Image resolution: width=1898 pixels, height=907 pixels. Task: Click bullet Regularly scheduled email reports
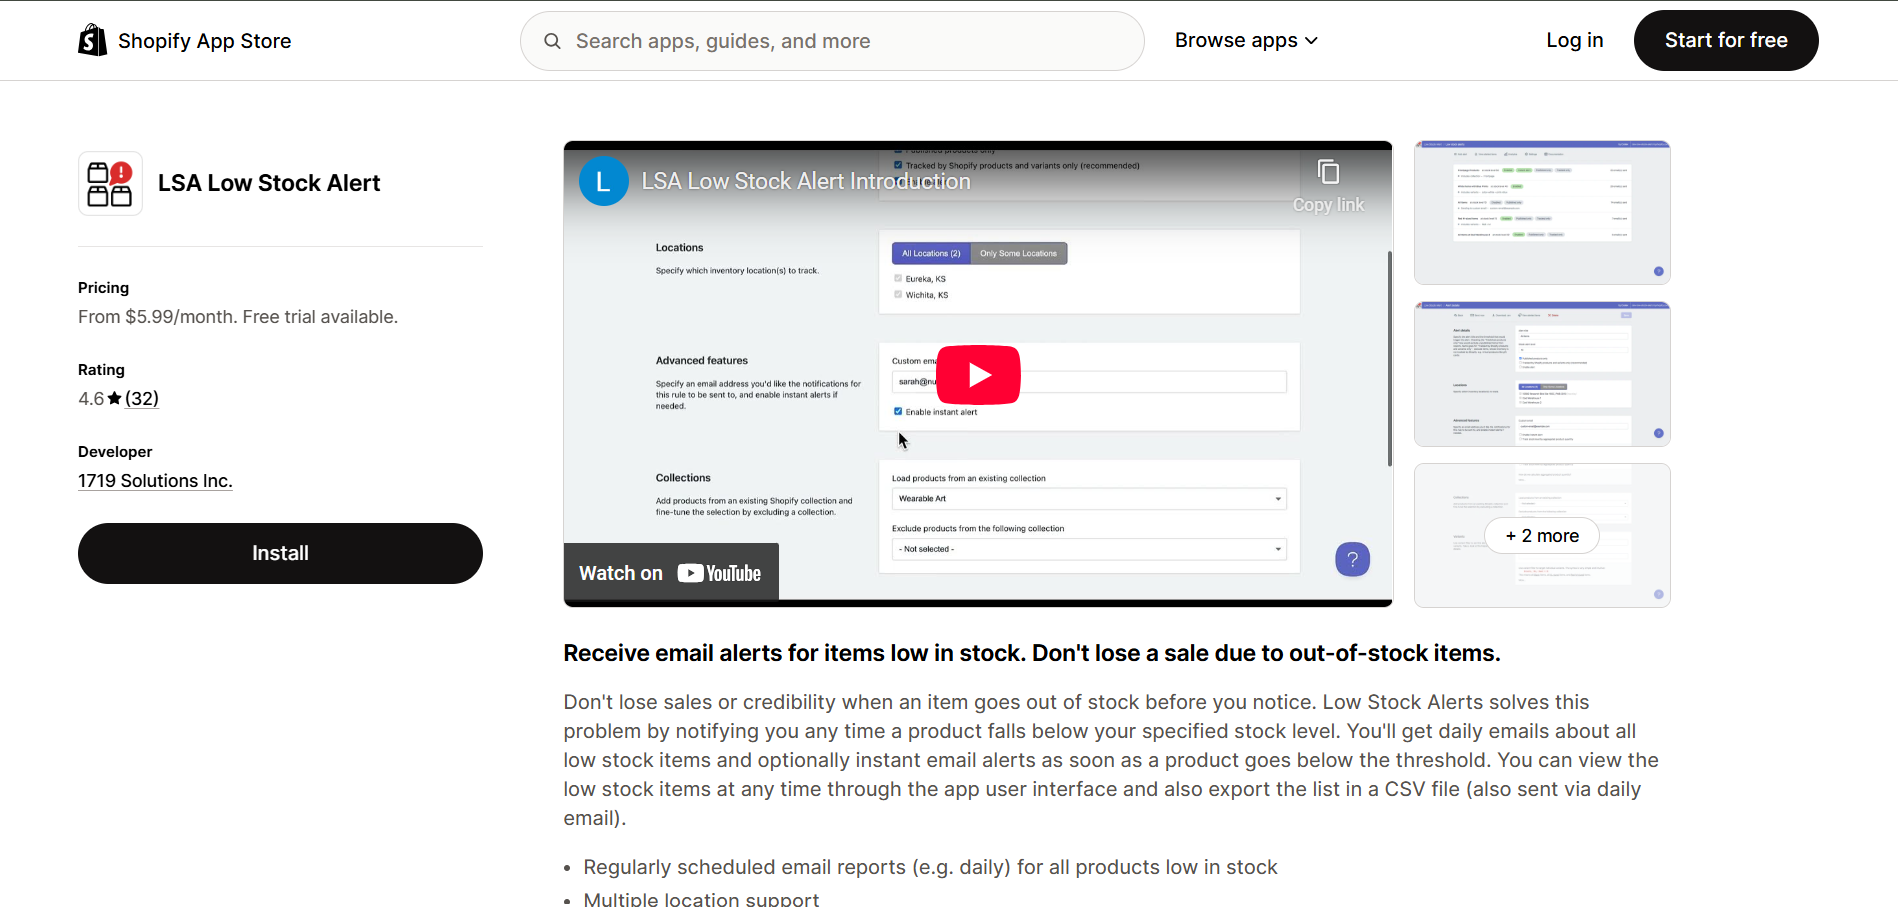(x=931, y=867)
